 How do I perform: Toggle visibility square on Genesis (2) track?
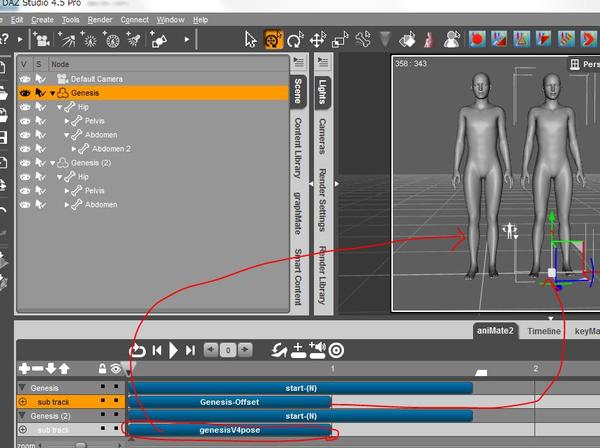(x=116, y=414)
